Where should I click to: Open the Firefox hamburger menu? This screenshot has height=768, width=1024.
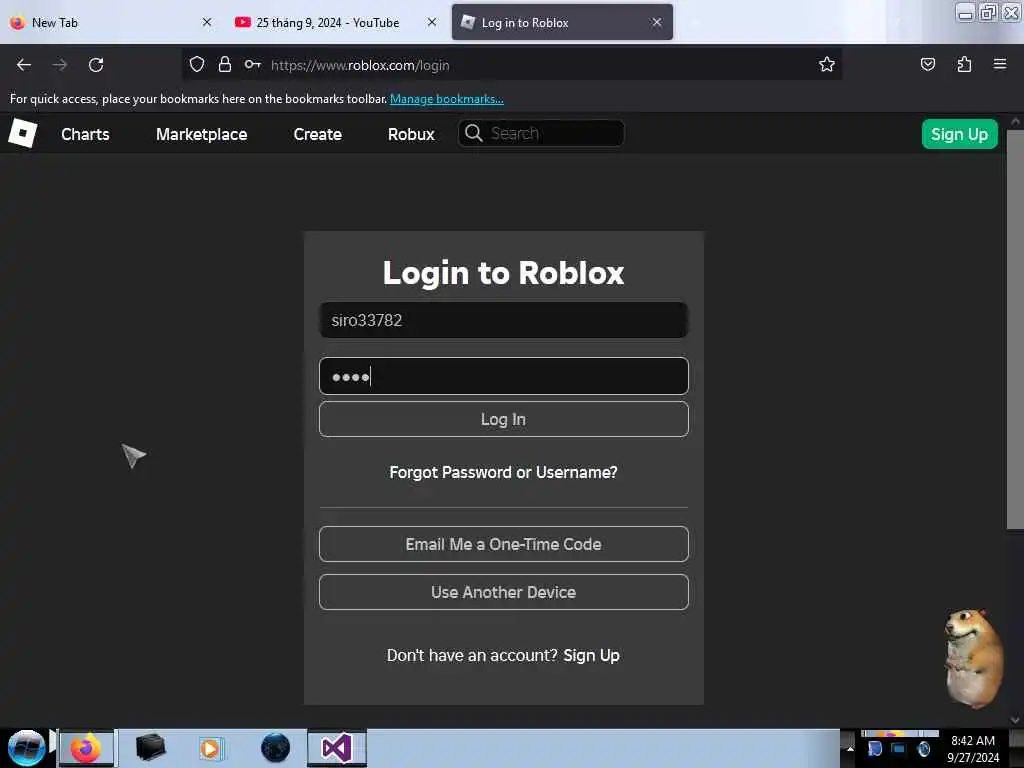1000,64
